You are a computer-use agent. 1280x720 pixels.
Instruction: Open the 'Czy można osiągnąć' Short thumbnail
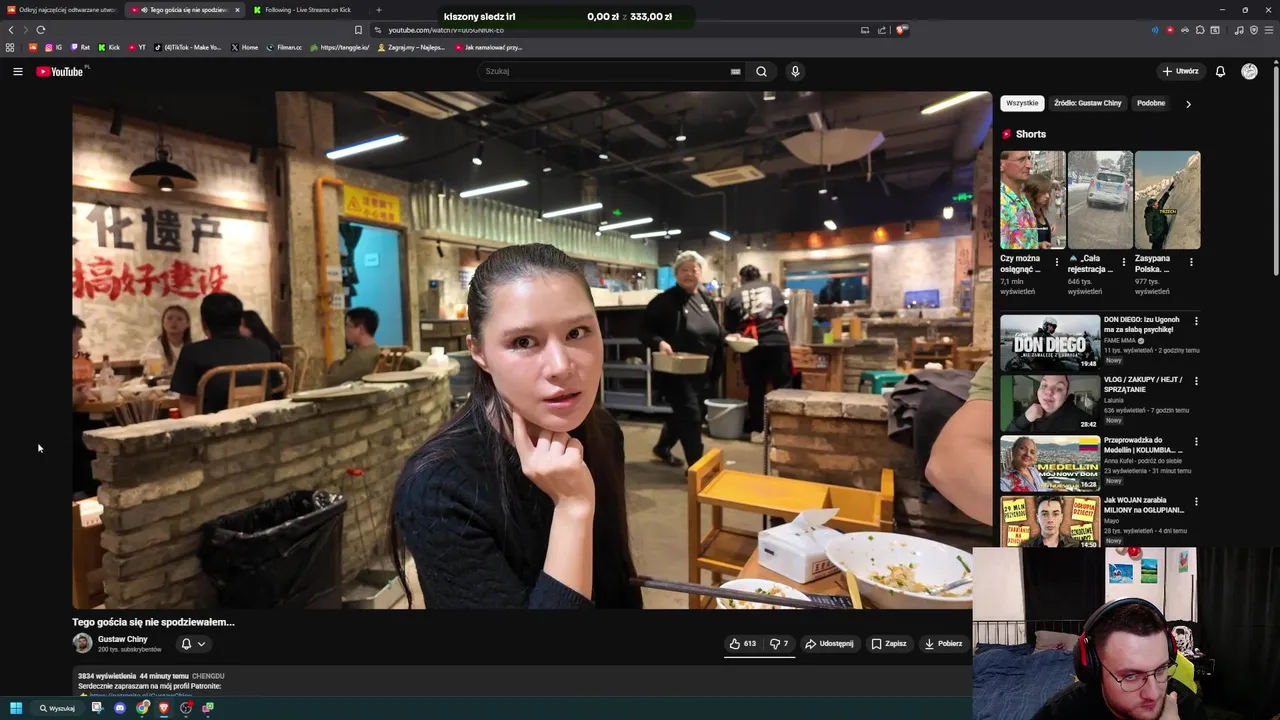tap(1032, 200)
